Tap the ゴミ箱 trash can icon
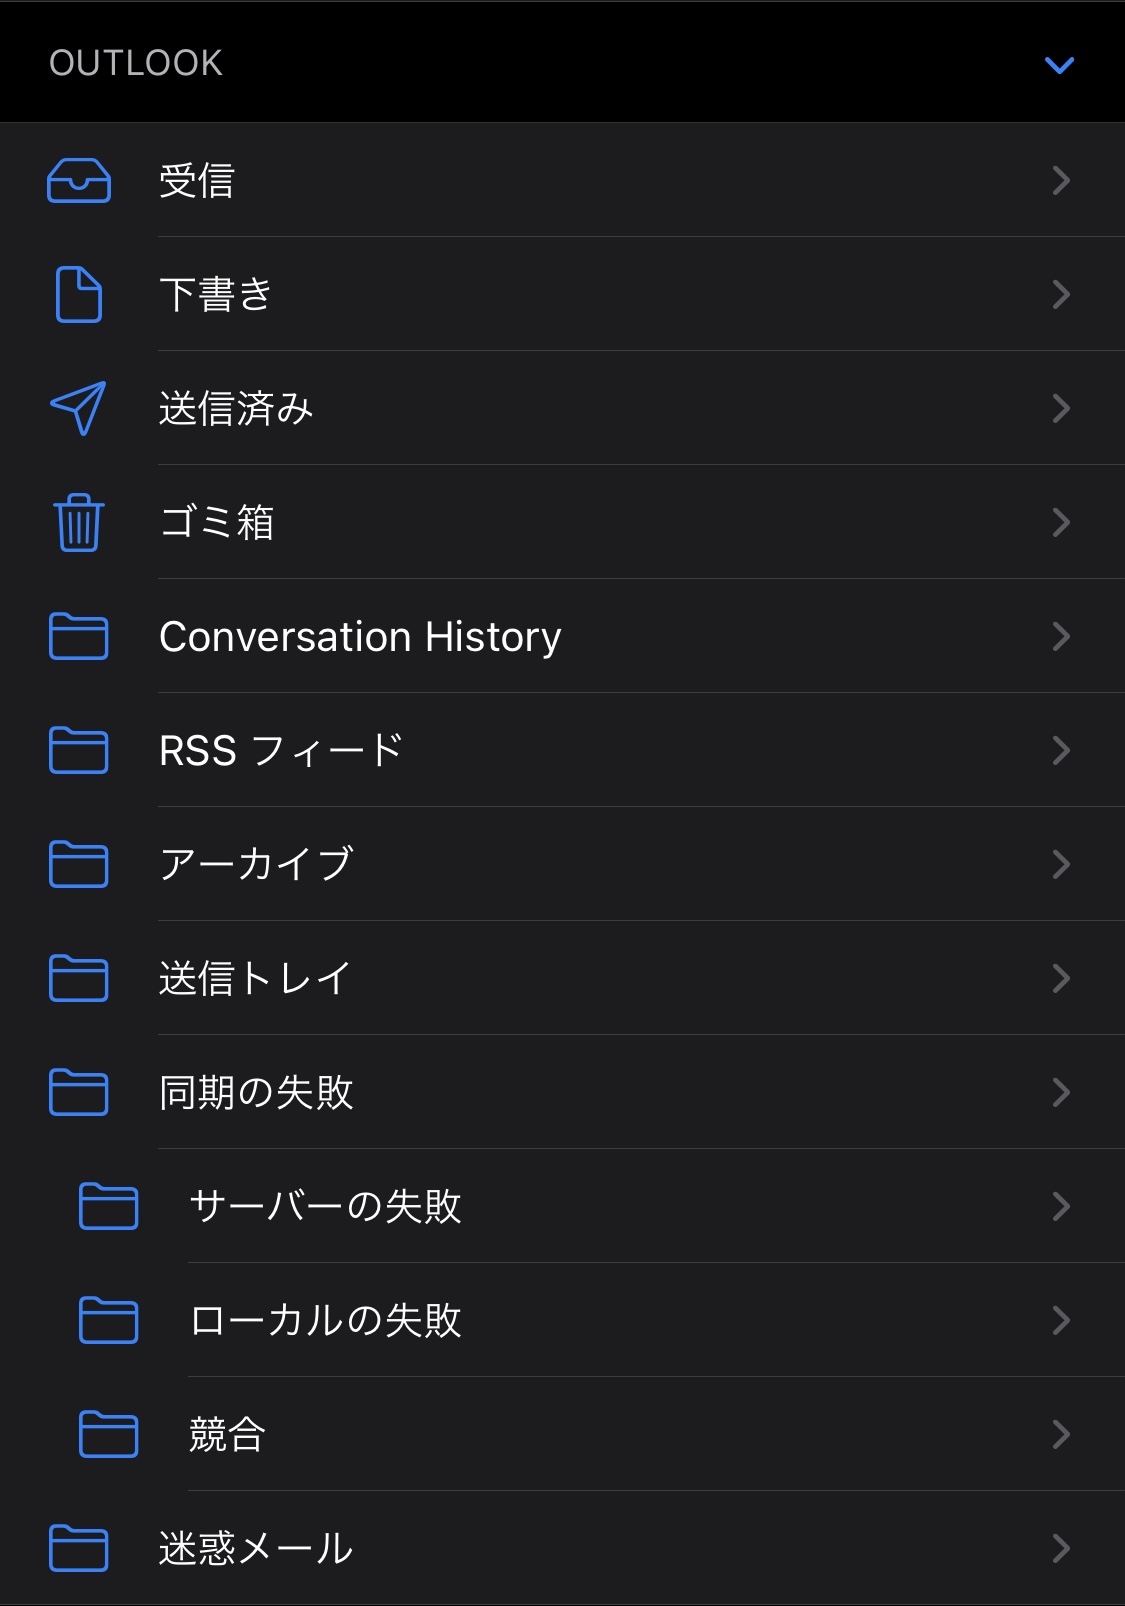The height and width of the screenshot is (1606, 1125). [79, 522]
